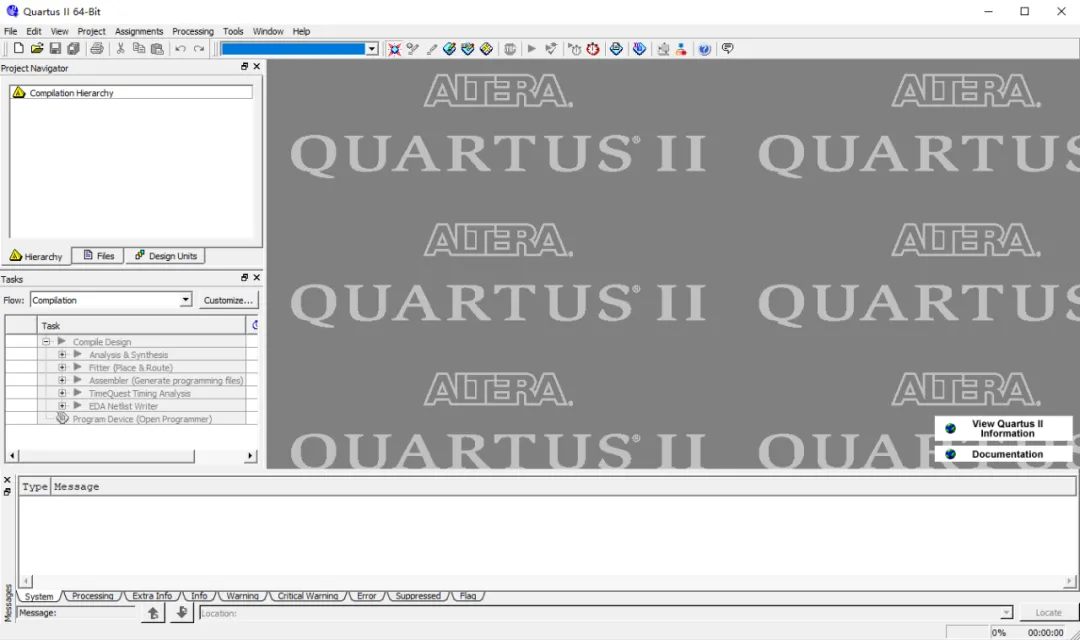
Task: Click the speech bubble toolbar icon
Action: click(x=727, y=48)
